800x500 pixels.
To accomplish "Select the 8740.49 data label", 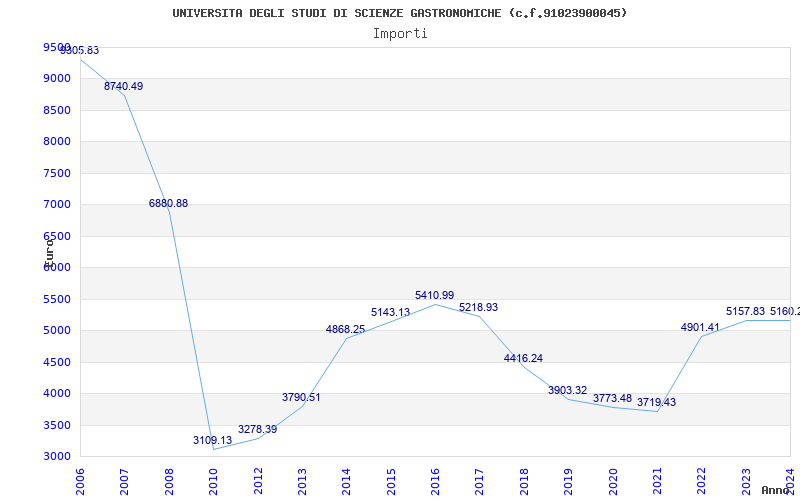I will pos(123,86).
